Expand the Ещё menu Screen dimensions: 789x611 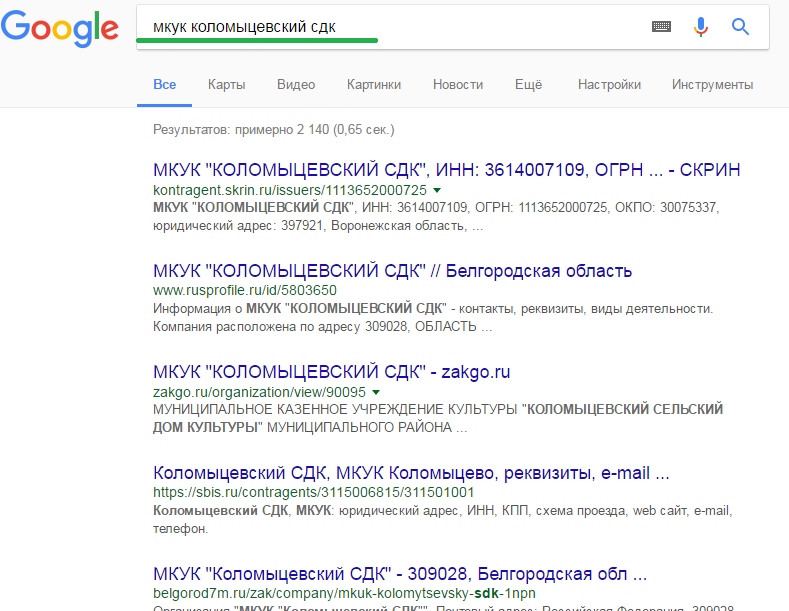click(528, 85)
